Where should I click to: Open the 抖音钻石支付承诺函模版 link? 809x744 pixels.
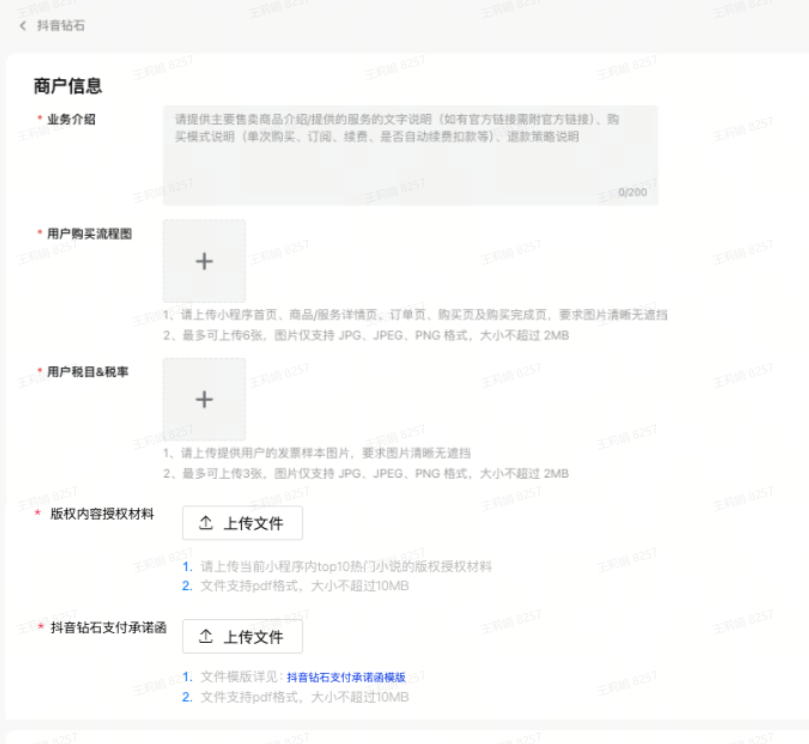click(x=346, y=677)
